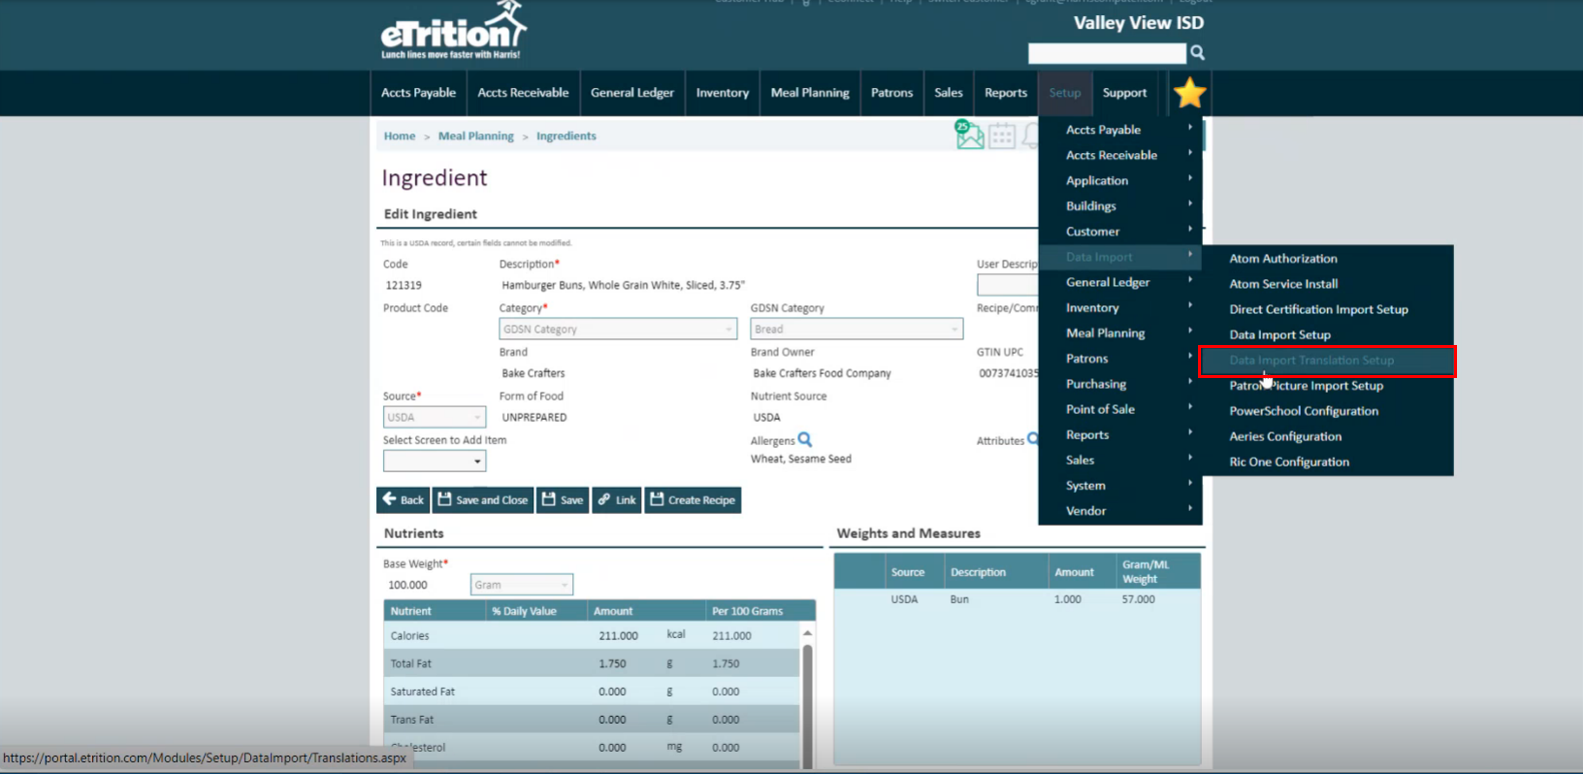Click the nutrients table scrollbar up arrow
1583x774 pixels.
point(807,633)
